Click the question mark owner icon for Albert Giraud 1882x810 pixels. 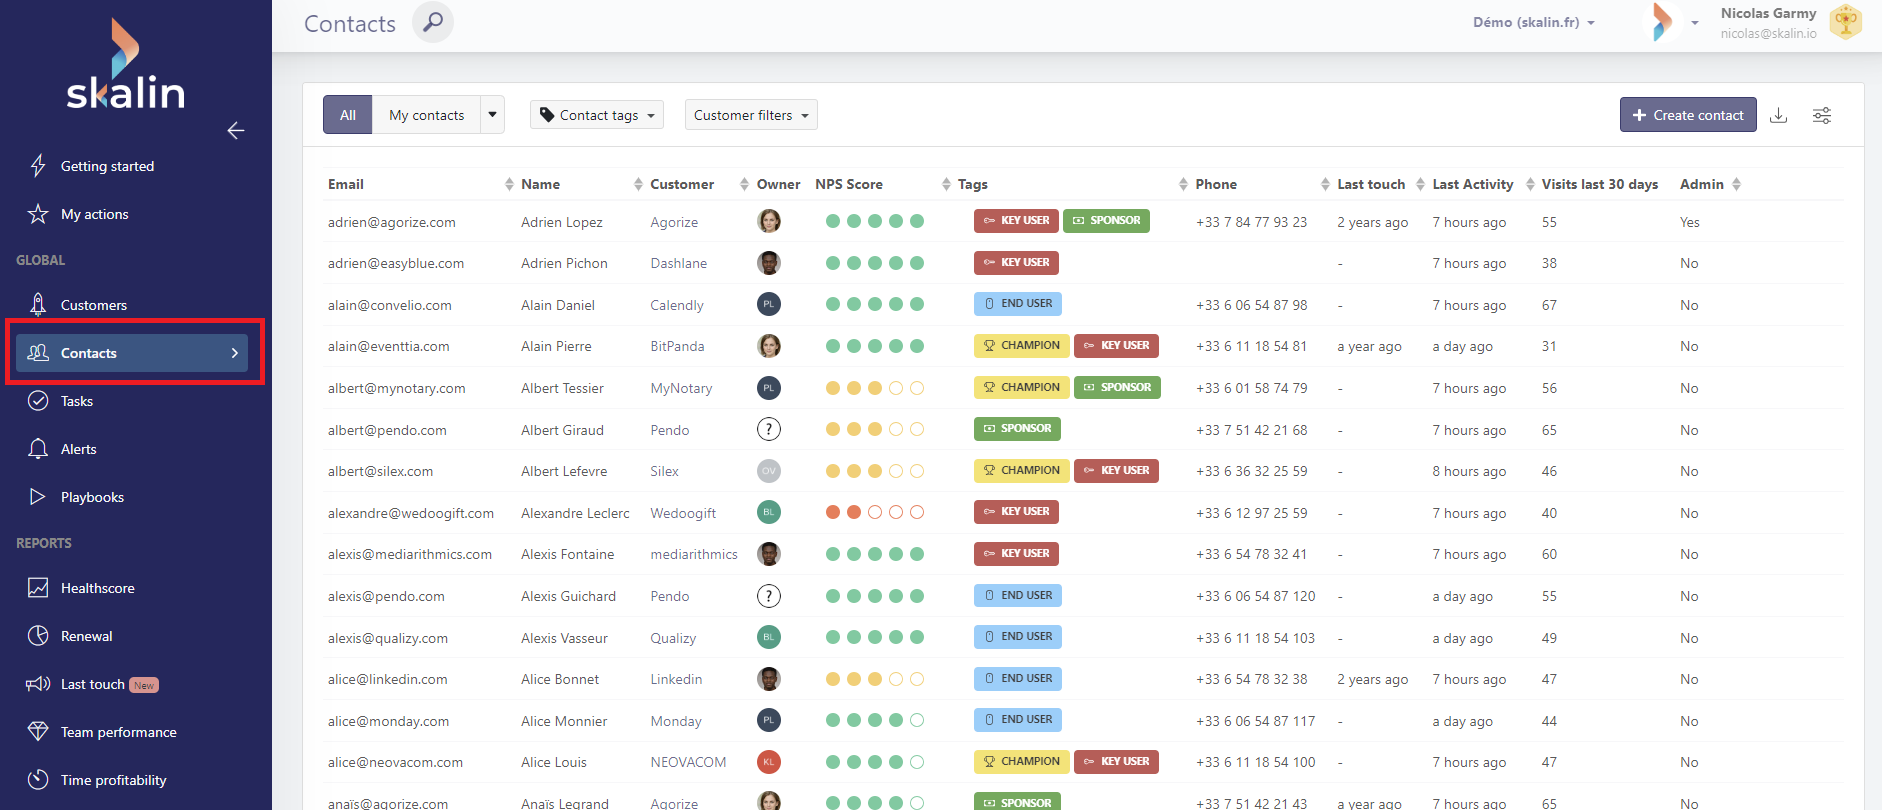(768, 429)
